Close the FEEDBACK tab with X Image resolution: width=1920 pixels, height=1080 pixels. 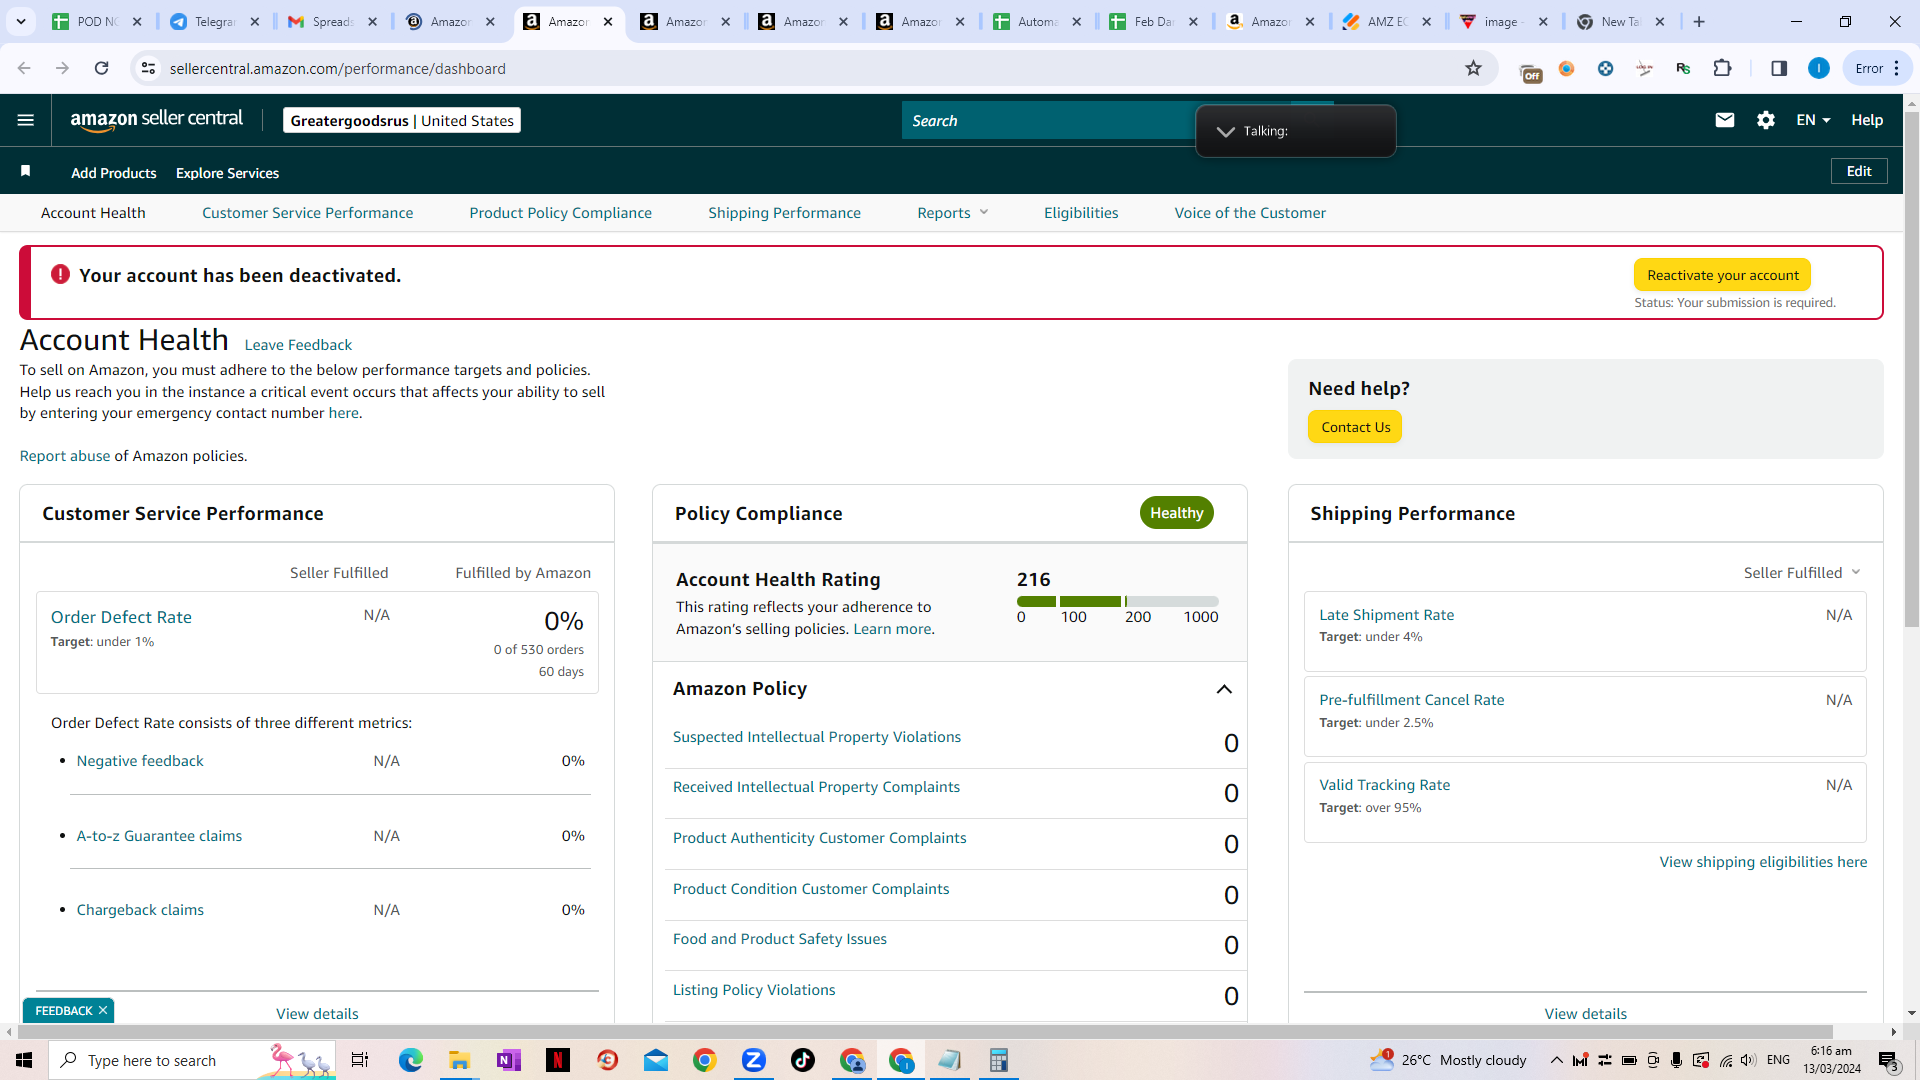103,1010
